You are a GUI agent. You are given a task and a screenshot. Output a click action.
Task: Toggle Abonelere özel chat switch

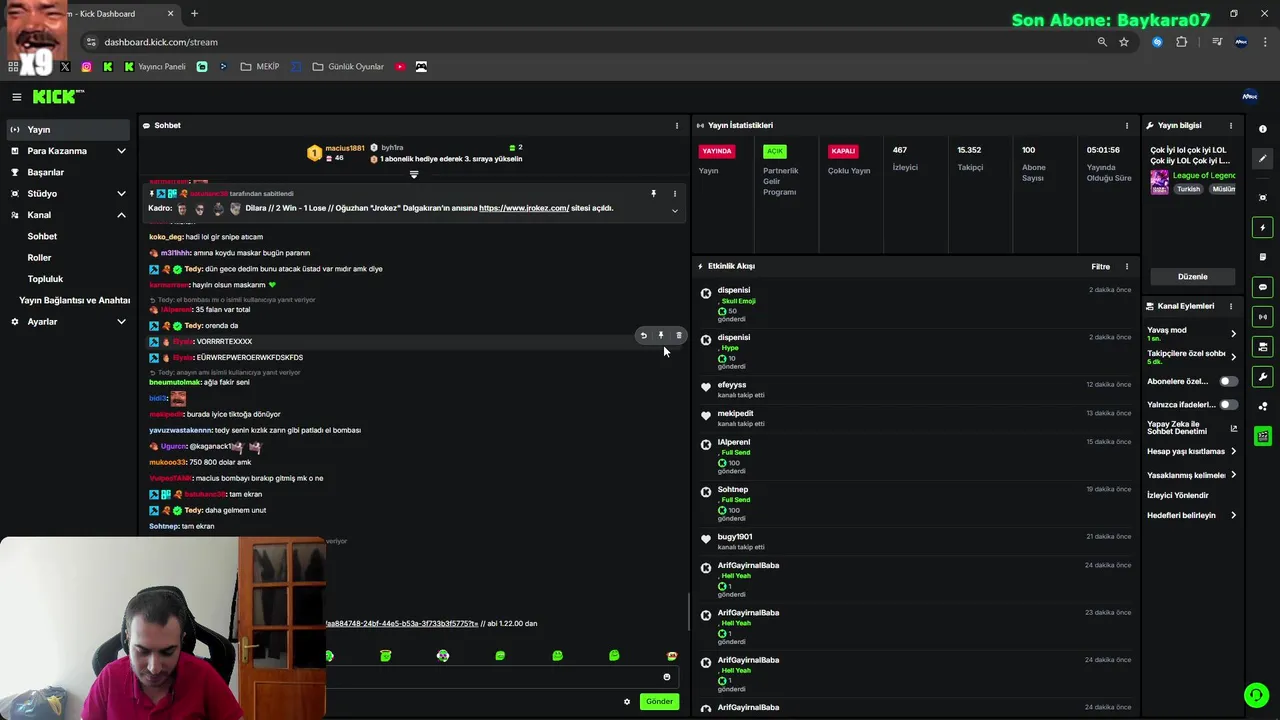click(x=1228, y=381)
